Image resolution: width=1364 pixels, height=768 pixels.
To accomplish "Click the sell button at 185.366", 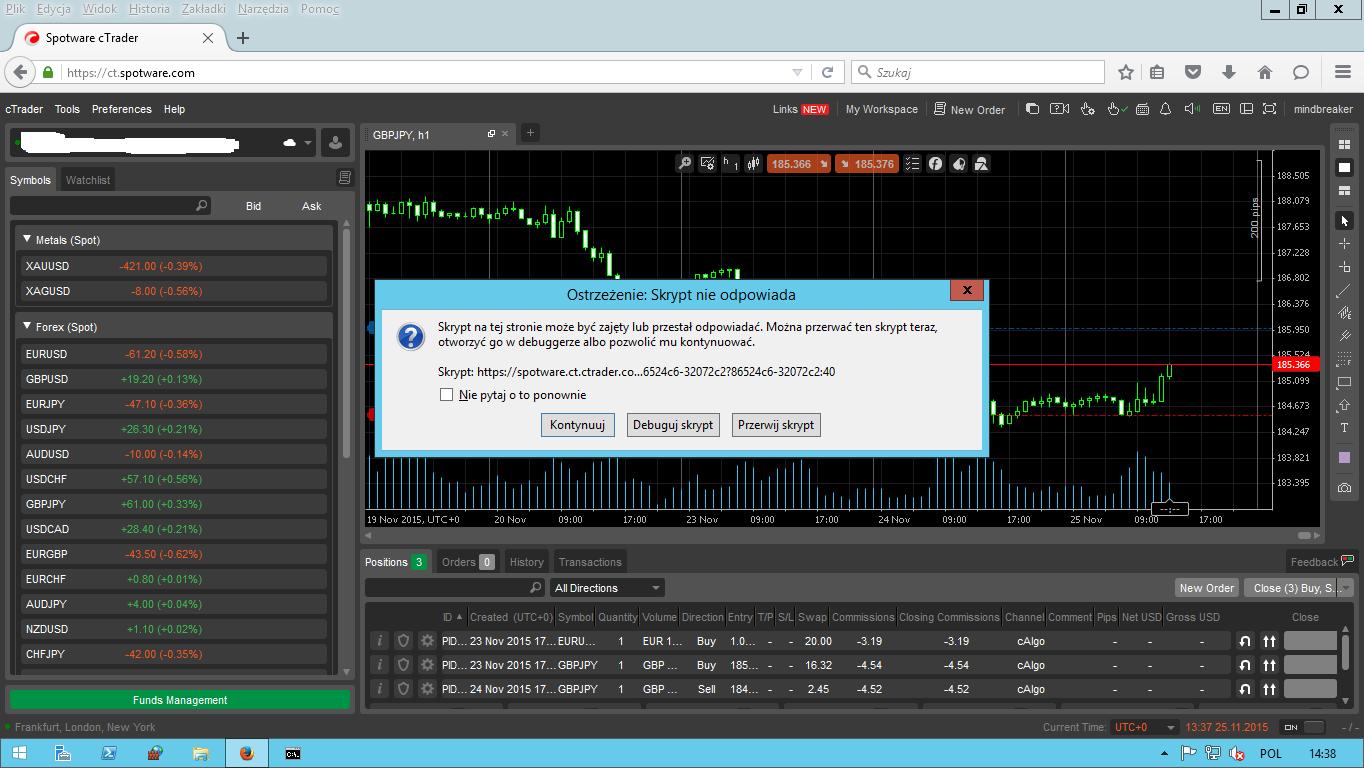I will [x=798, y=163].
